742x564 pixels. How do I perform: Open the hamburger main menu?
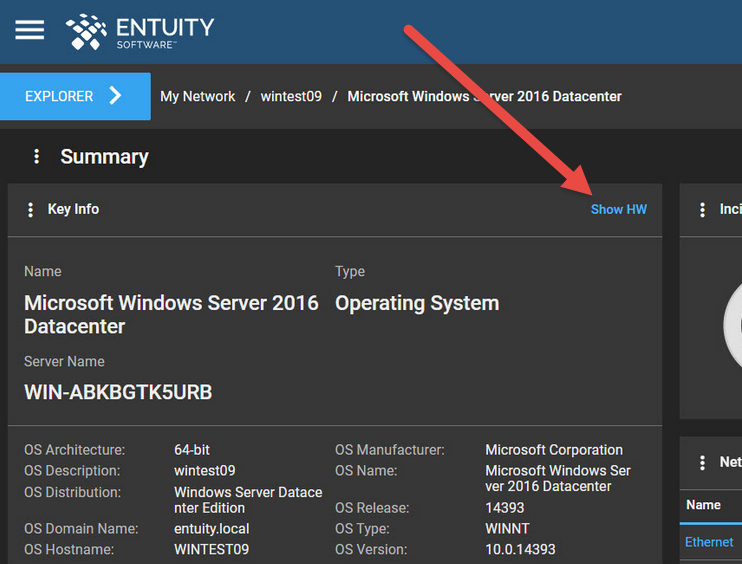(29, 30)
